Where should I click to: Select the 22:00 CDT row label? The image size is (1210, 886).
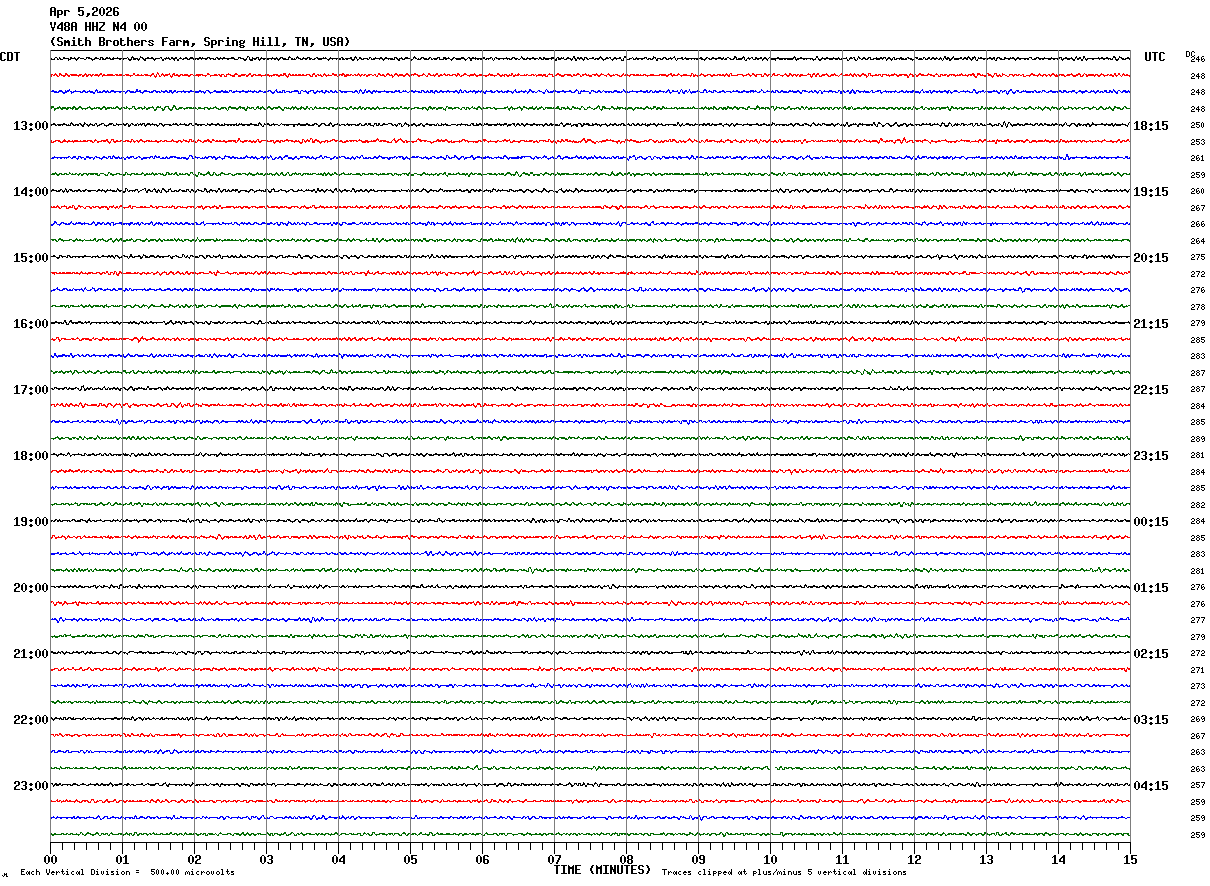tap(31, 720)
